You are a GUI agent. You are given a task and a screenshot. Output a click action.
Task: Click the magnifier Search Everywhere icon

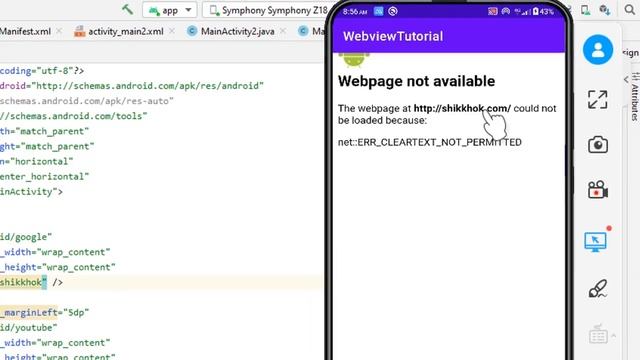click(x=630, y=9)
